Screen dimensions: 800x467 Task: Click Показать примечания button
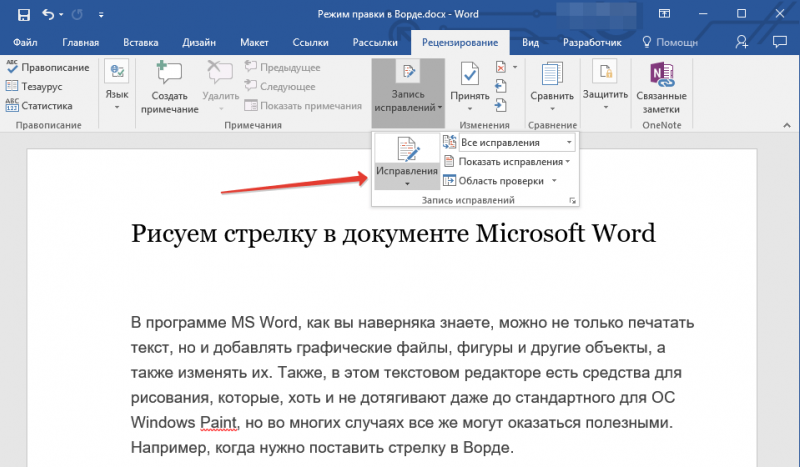(x=303, y=106)
